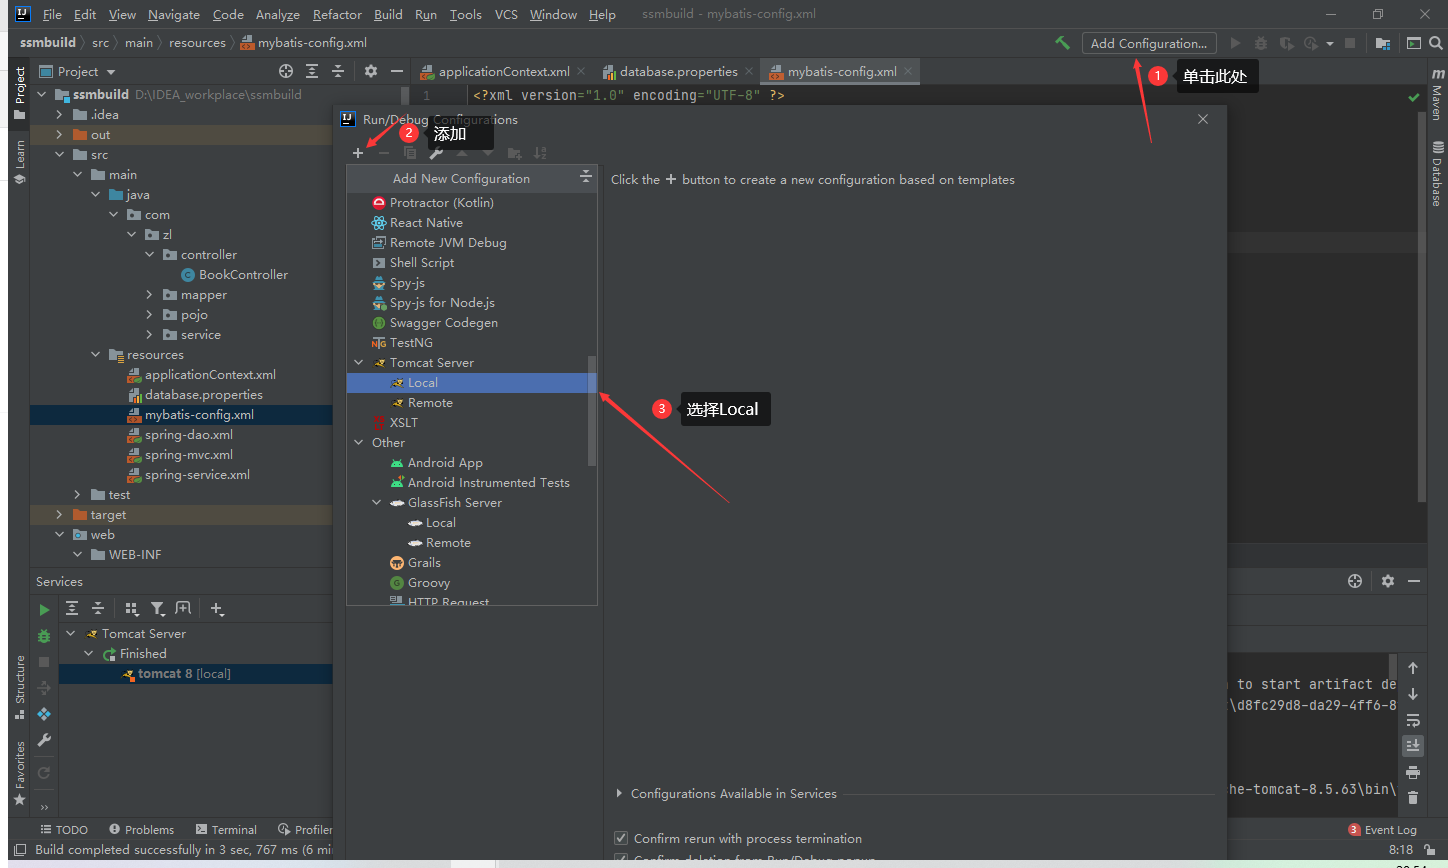Open the Project Structure icon in top toolbar

point(1383,43)
